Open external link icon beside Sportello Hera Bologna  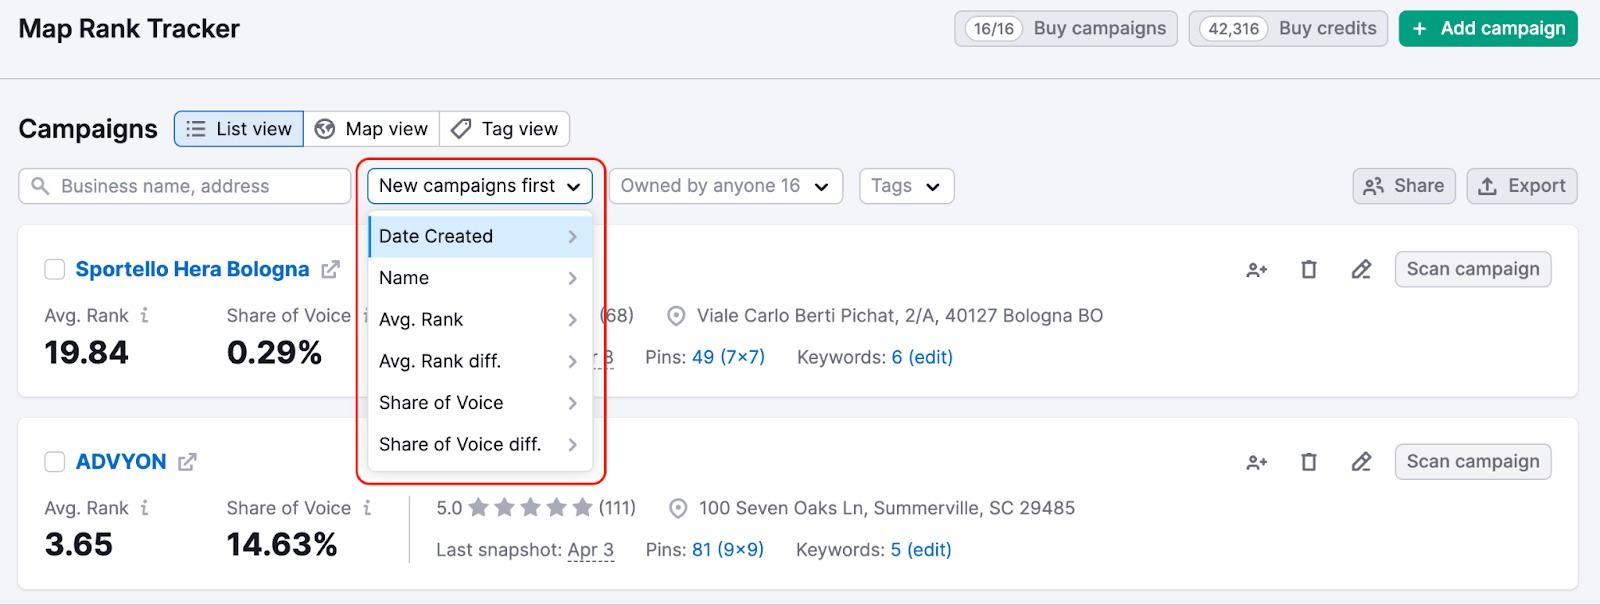(x=330, y=269)
